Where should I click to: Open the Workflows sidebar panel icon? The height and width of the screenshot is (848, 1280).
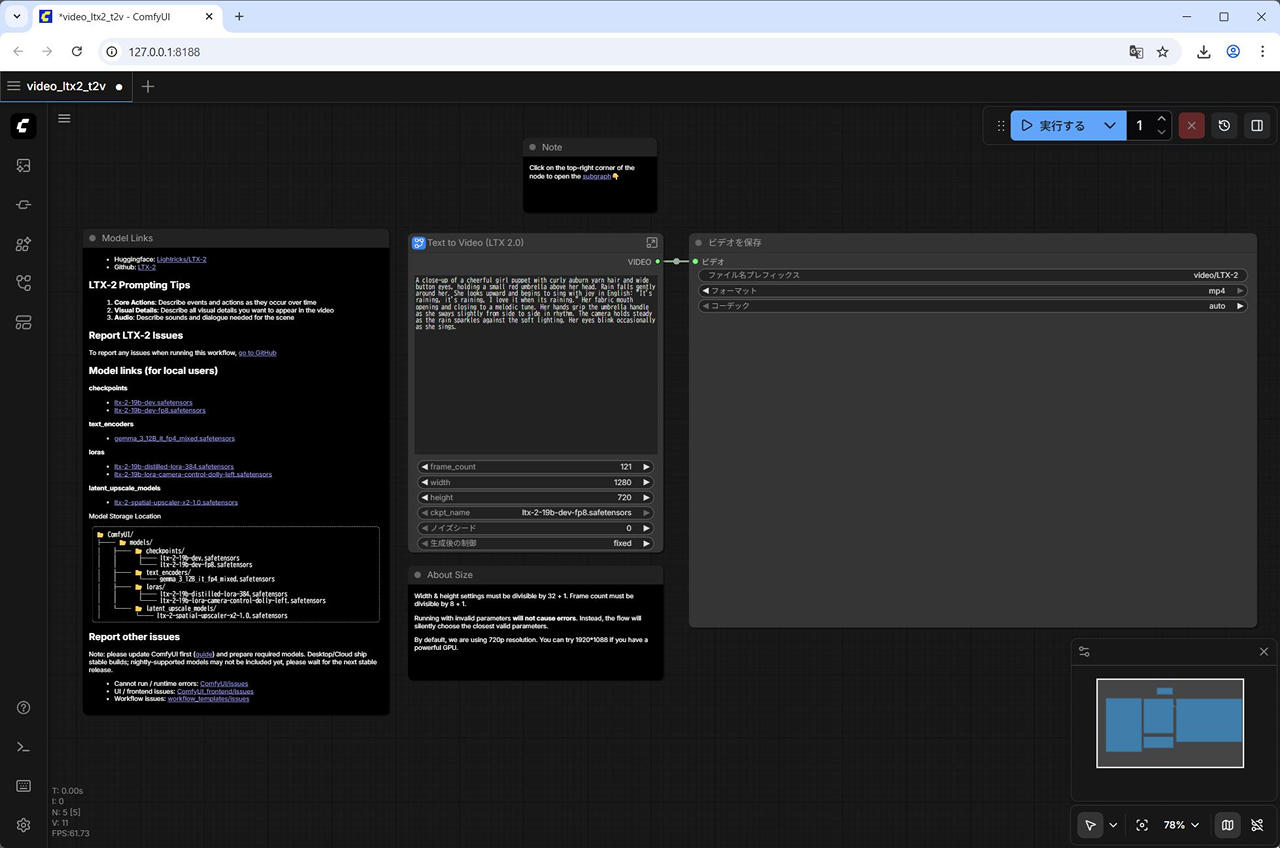click(x=24, y=283)
